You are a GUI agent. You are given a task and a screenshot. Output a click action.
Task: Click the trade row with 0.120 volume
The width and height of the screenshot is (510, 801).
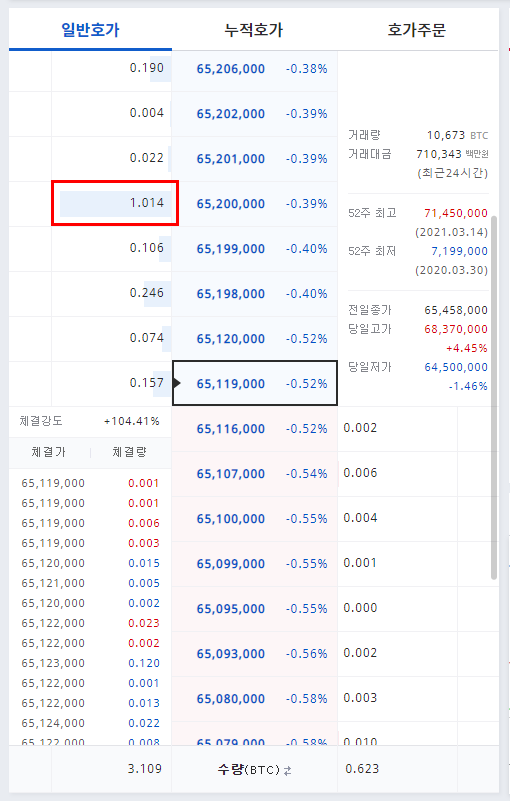click(x=90, y=663)
